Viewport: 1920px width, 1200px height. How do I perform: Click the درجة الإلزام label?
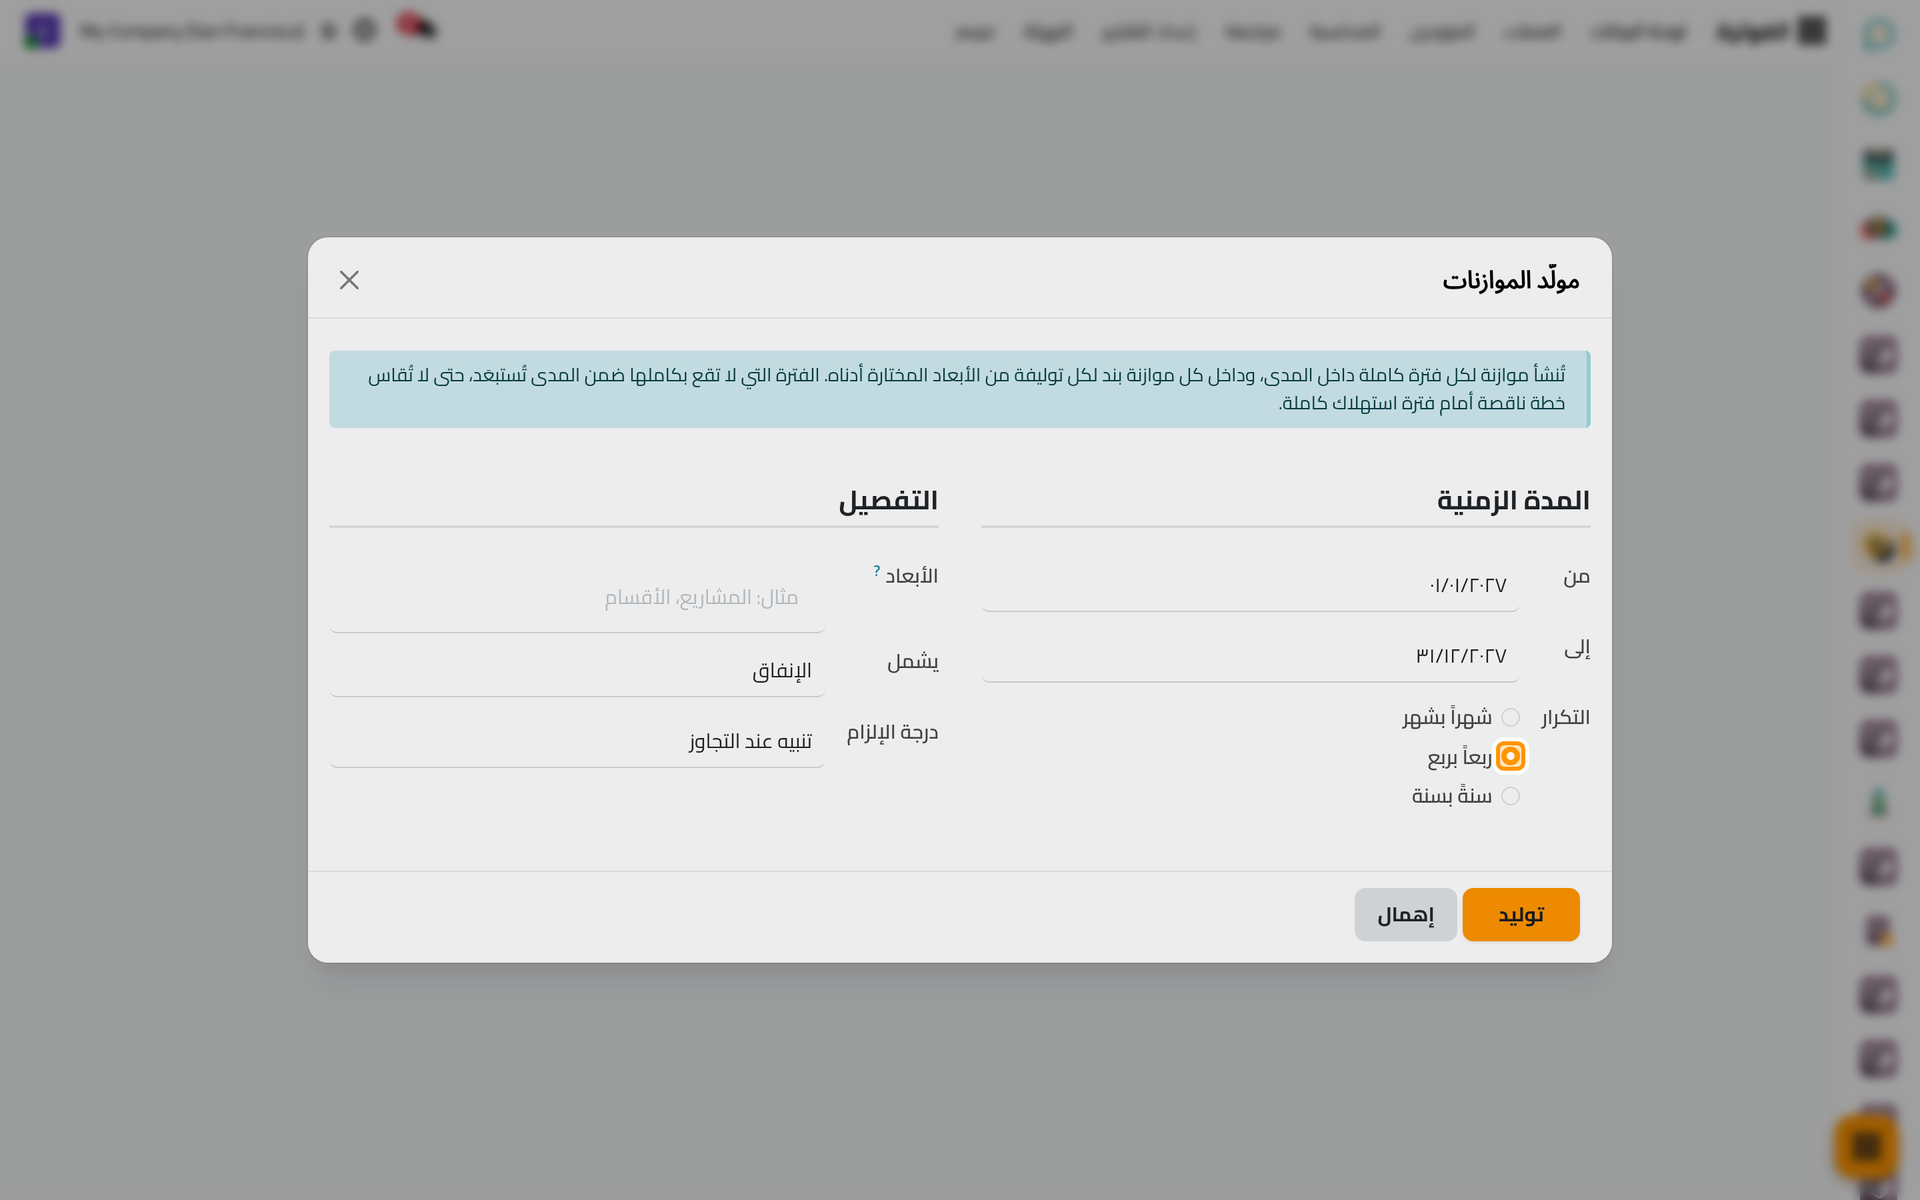pos(892,733)
